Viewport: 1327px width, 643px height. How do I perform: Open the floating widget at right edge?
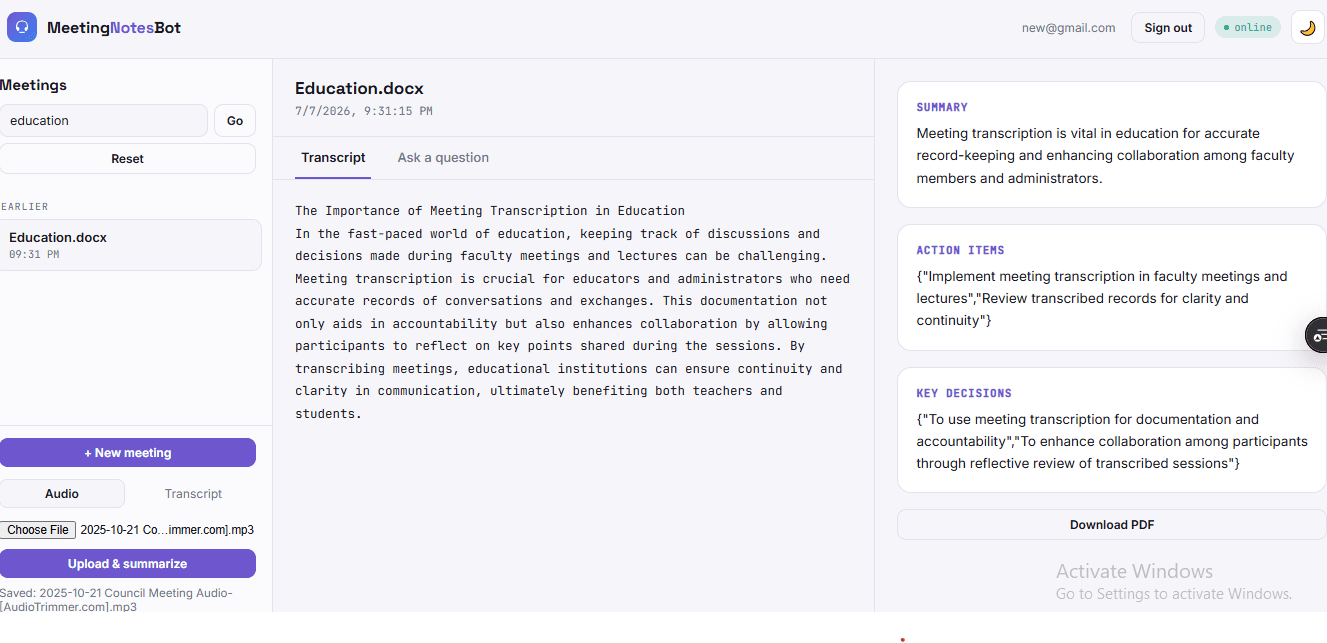1317,335
